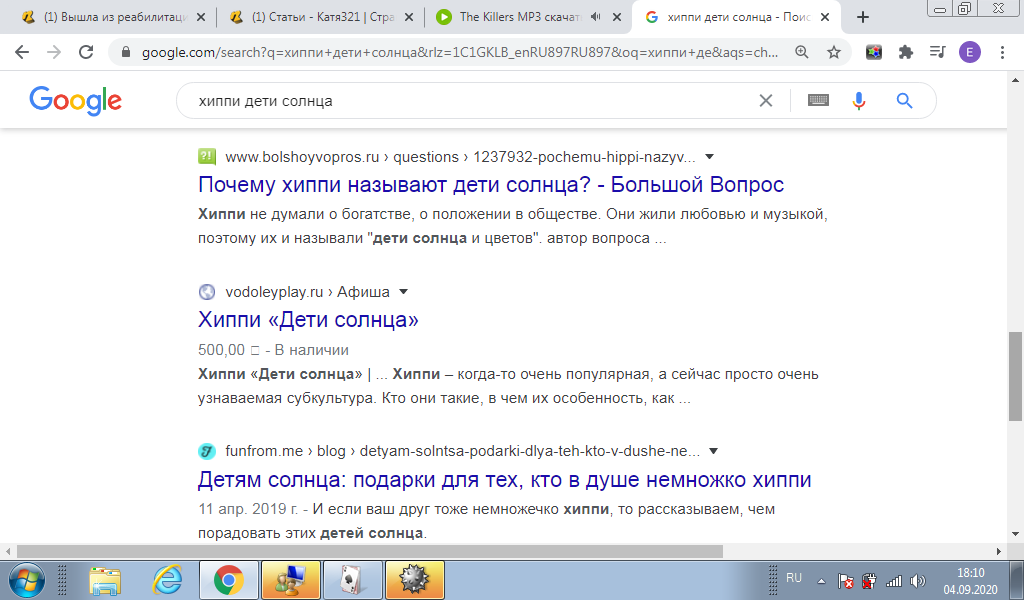1024x600 pixels.
Task: Clear the search query with the X
Action: click(x=766, y=100)
